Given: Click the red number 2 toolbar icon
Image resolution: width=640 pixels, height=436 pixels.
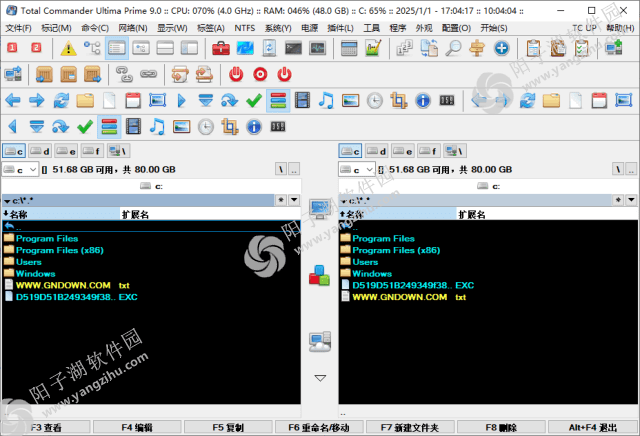Looking at the screenshot, I should coord(36,48).
